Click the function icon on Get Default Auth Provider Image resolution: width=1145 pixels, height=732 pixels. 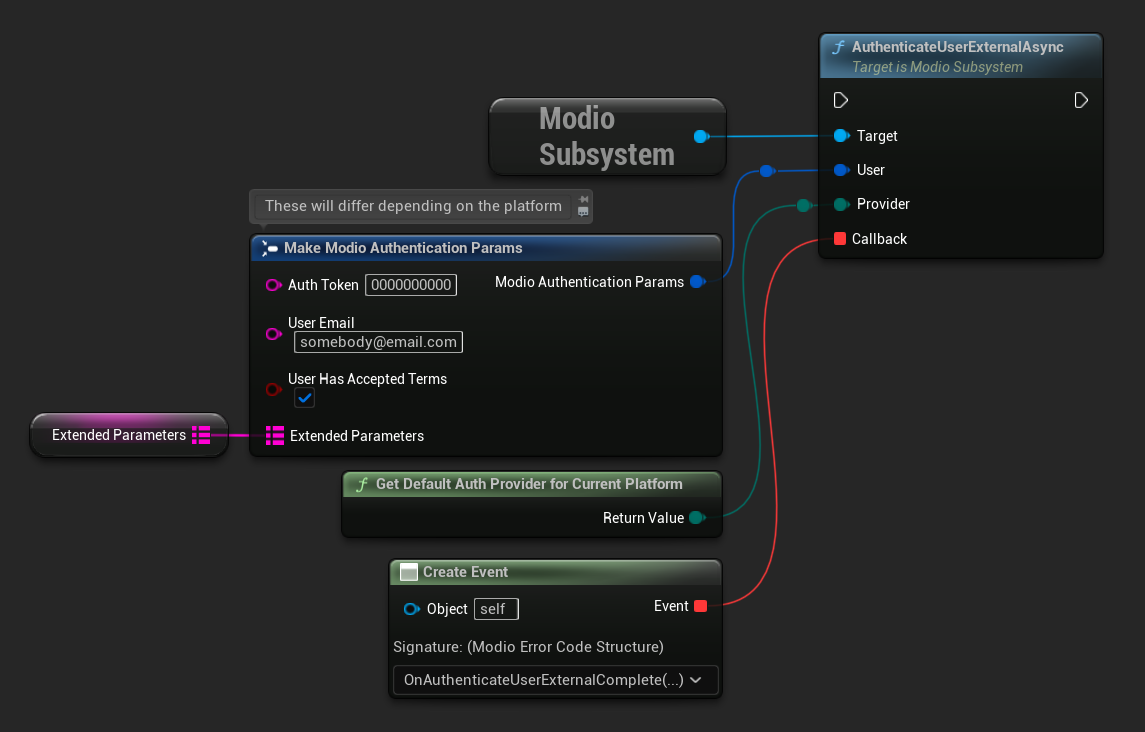[x=362, y=484]
